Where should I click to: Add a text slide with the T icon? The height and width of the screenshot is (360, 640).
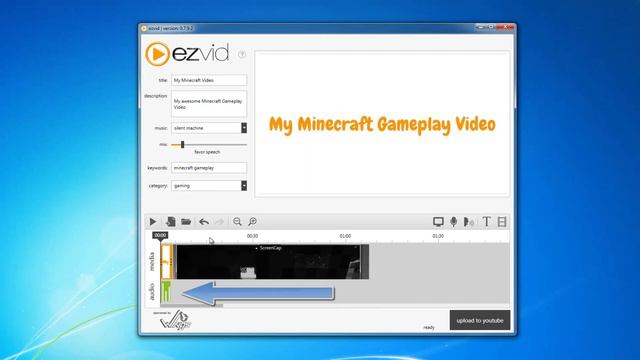487,222
